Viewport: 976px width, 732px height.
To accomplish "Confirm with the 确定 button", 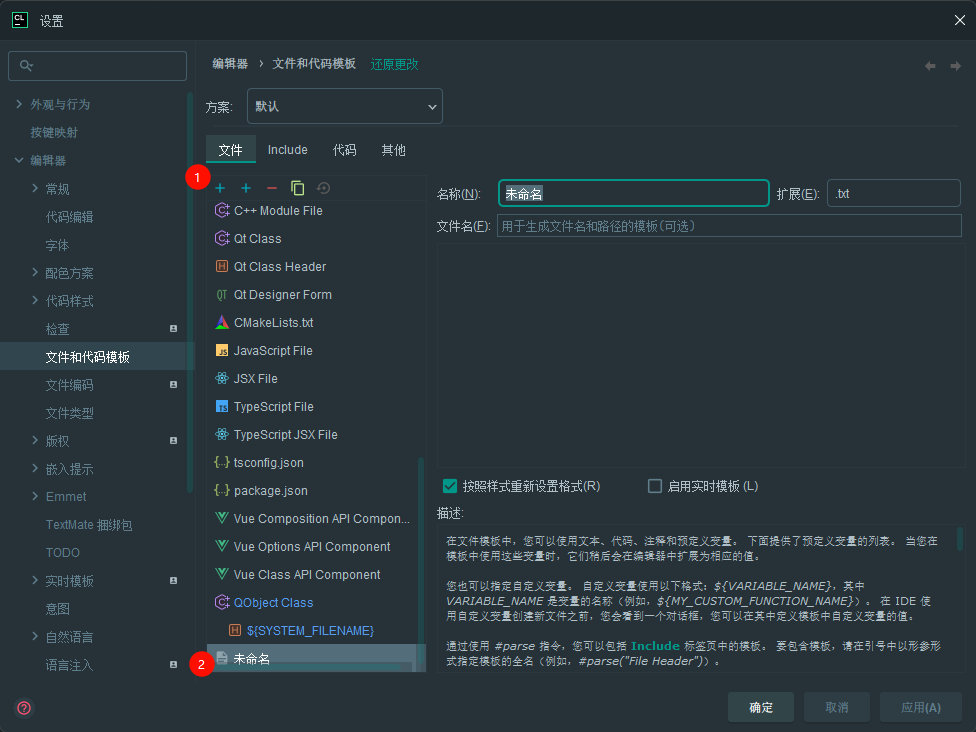I will pos(761,707).
